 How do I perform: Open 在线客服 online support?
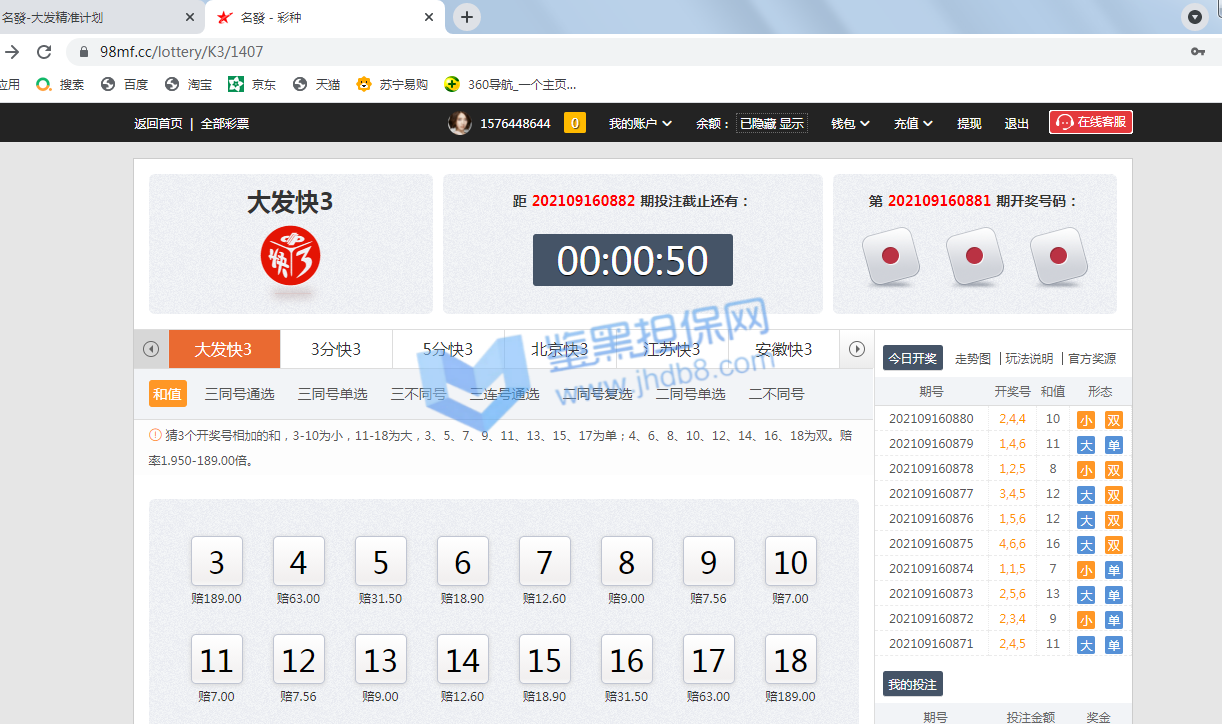(1090, 122)
